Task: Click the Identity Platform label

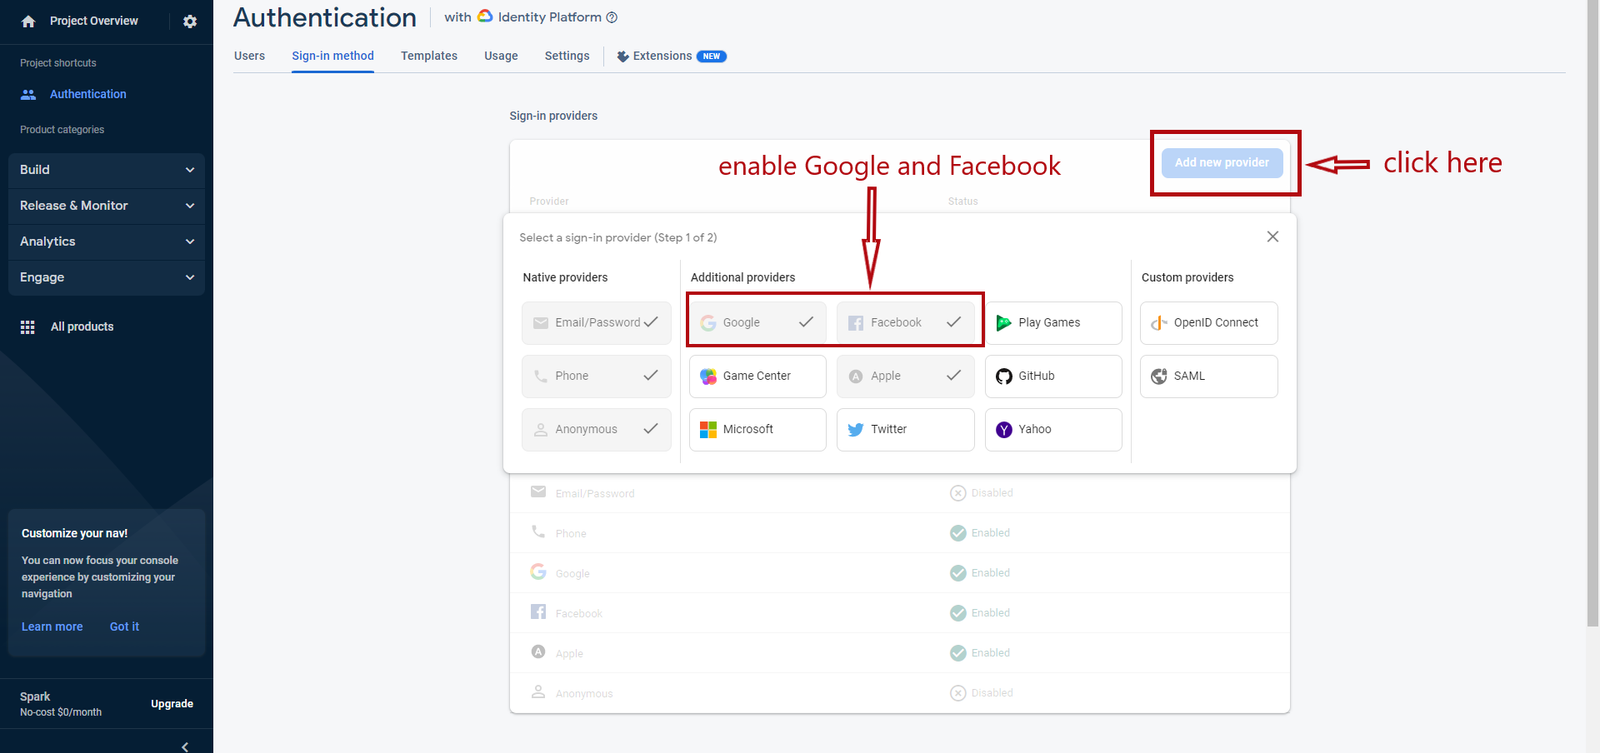Action: [x=550, y=17]
